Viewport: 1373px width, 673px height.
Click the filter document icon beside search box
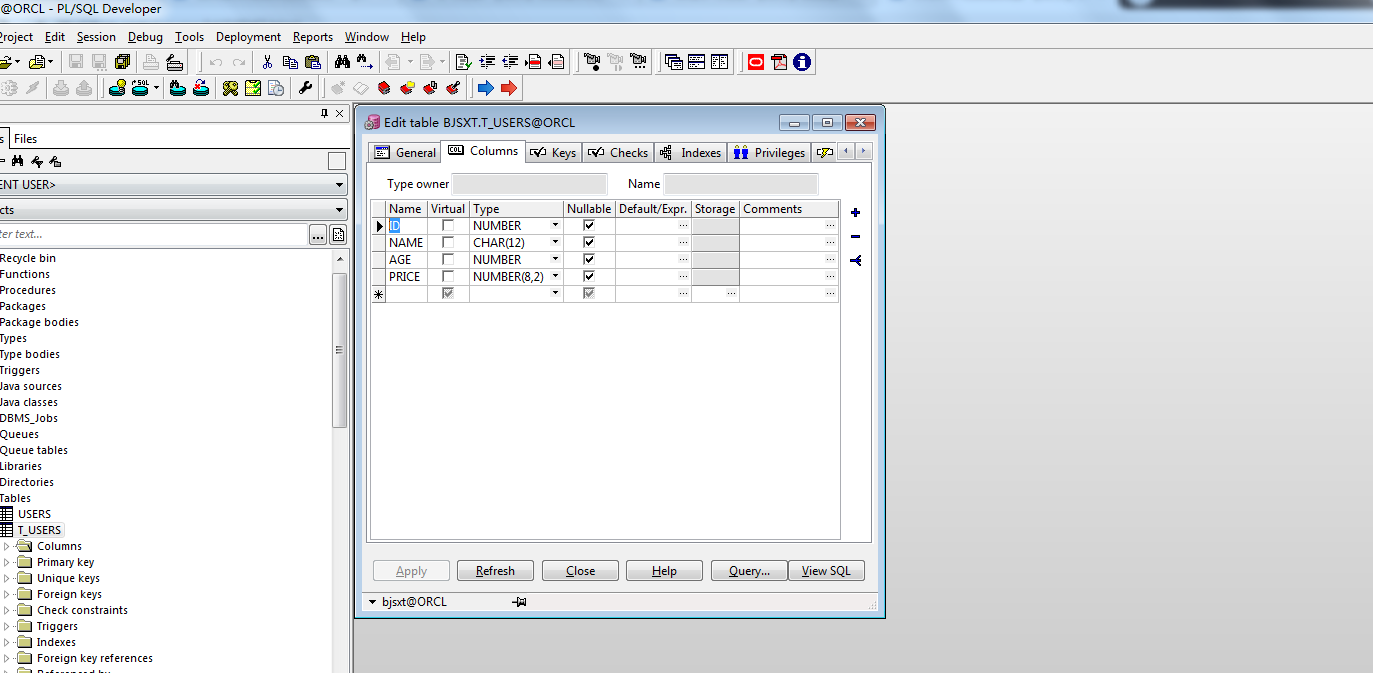tap(338, 235)
